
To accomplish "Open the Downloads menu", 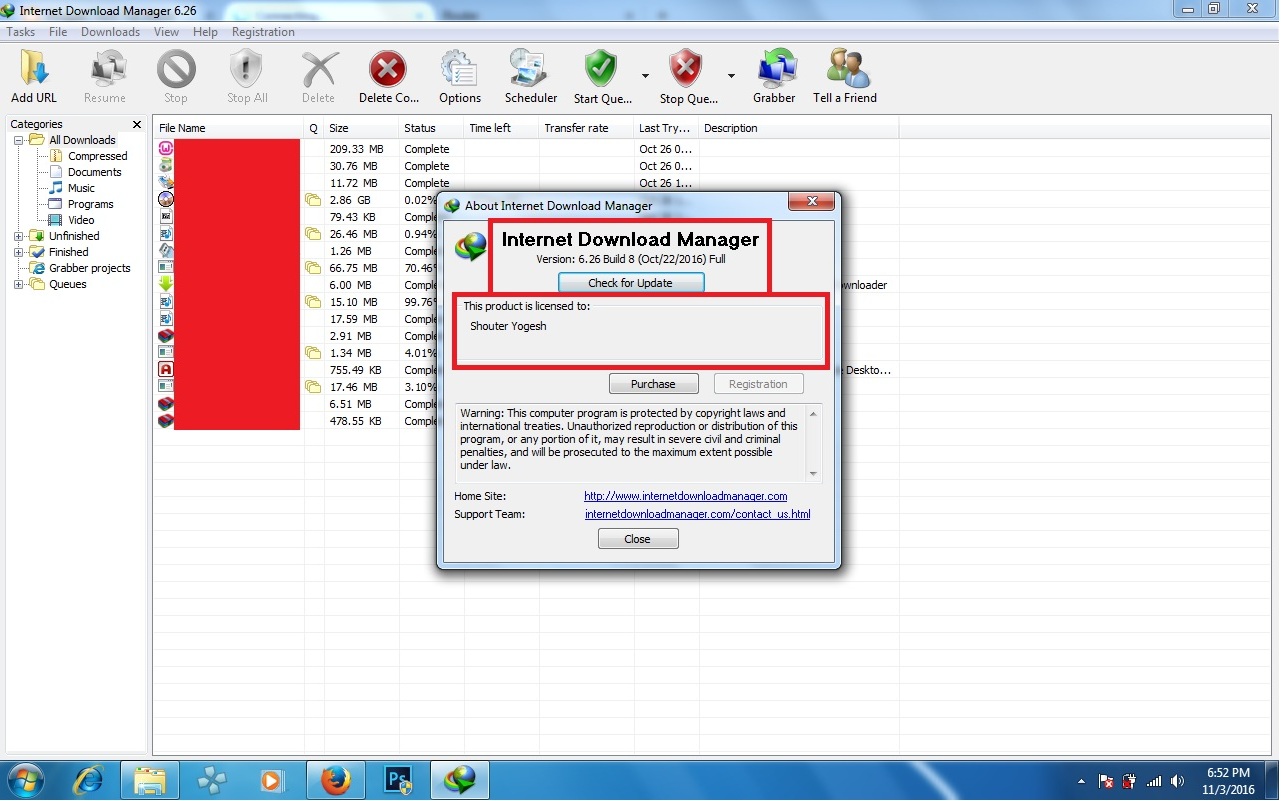I will 110,32.
